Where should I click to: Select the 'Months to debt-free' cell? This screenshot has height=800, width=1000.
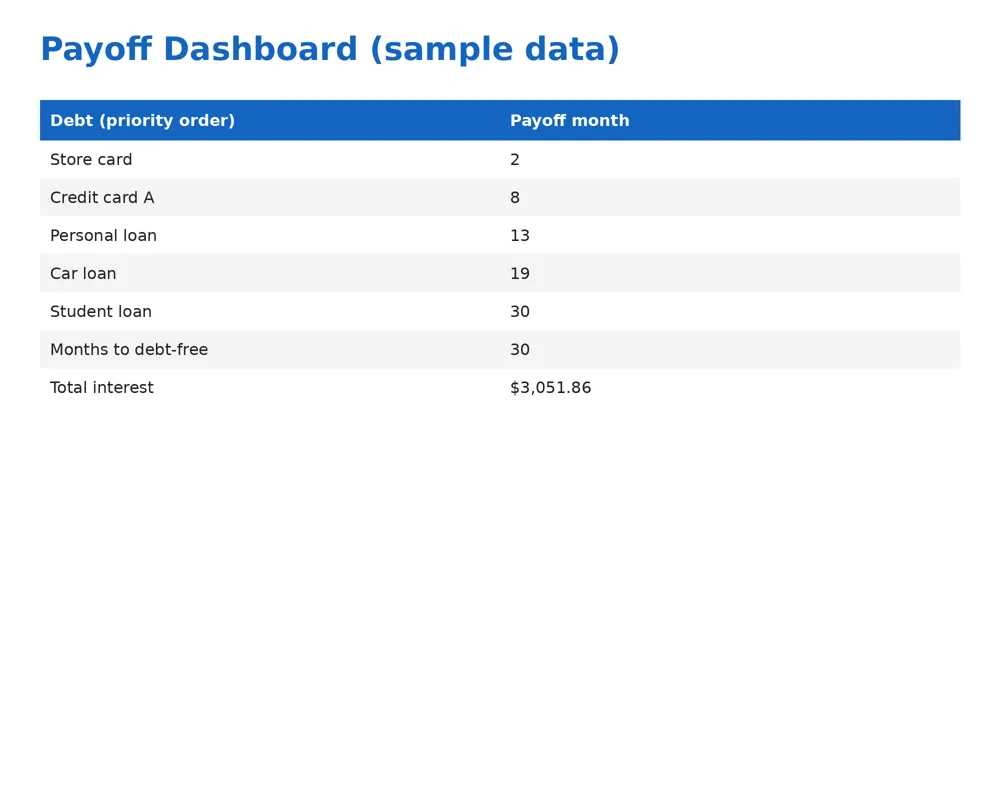pos(270,349)
